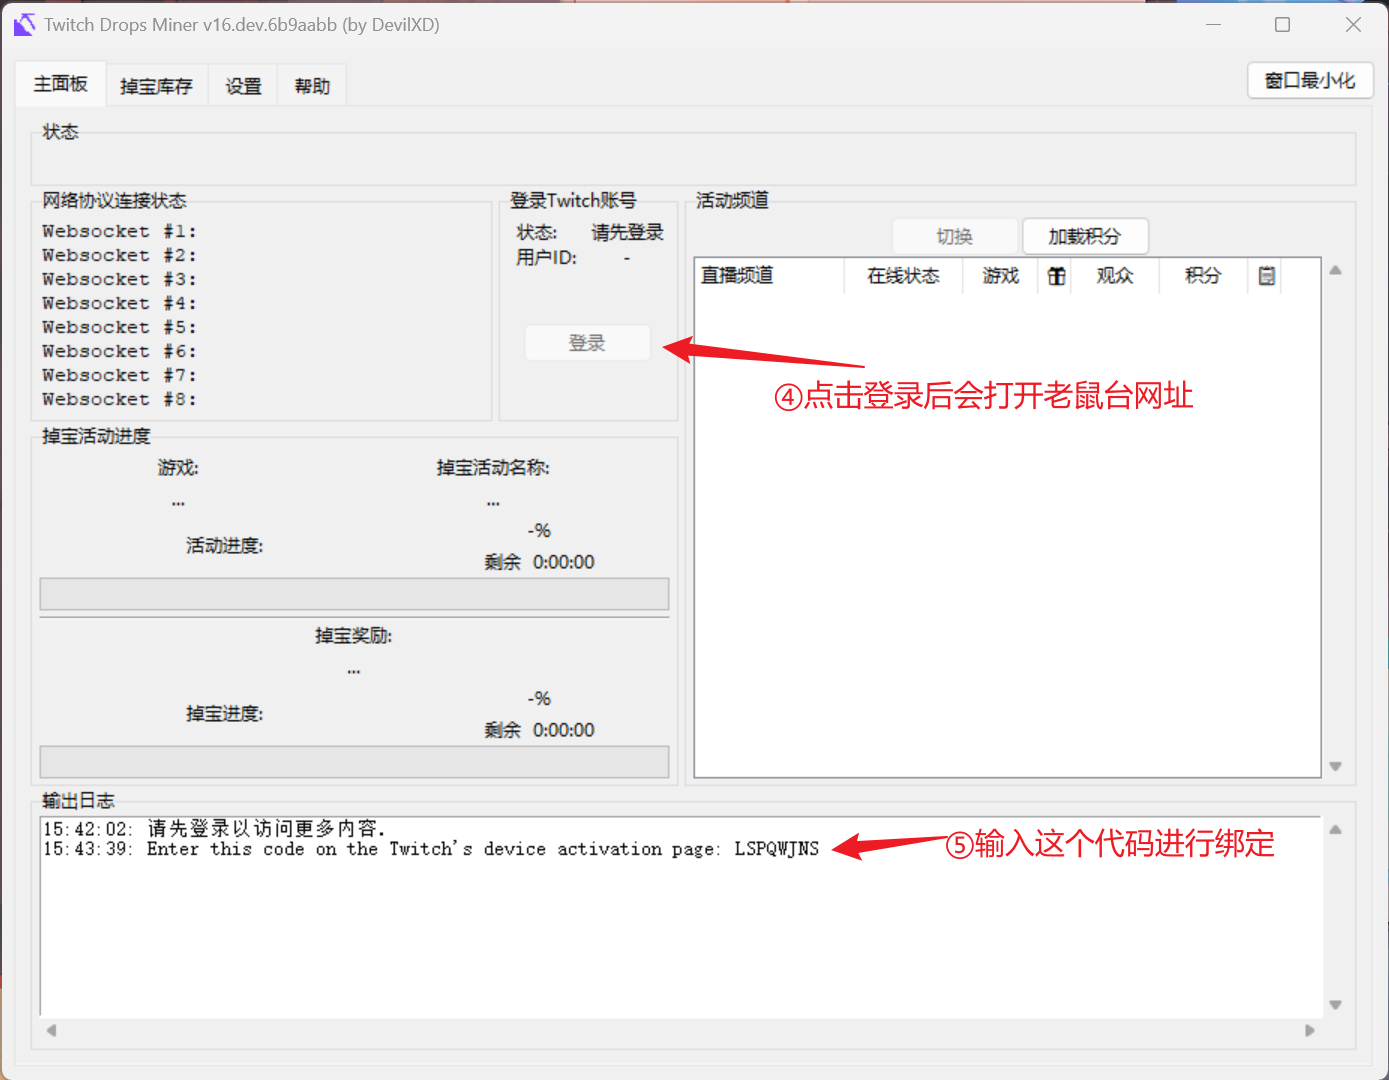
Task: Click the 登录 button
Action: 587,343
